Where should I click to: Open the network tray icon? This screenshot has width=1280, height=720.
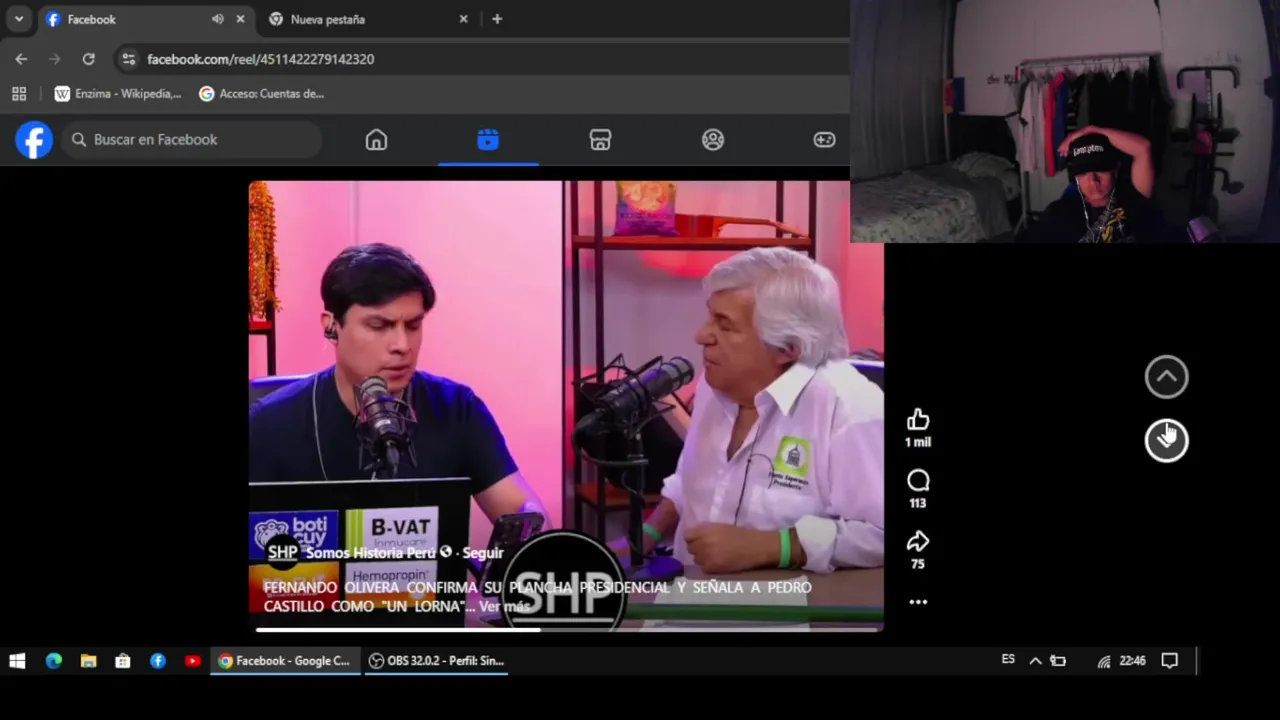pyautogui.click(x=1104, y=661)
